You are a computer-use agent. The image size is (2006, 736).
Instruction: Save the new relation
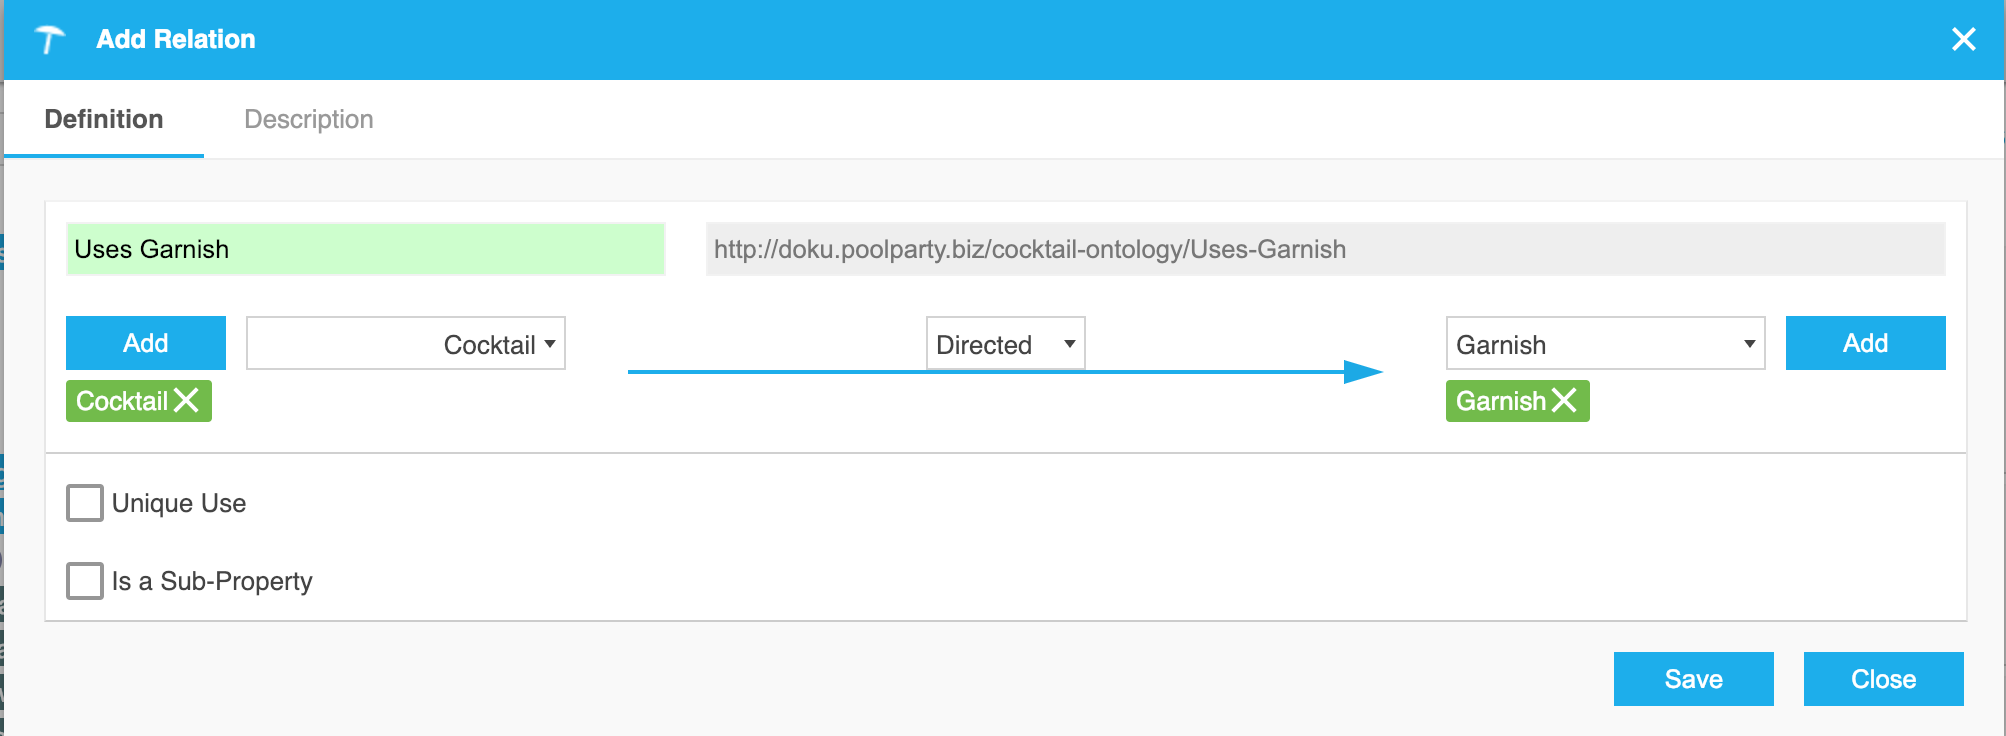[1693, 679]
